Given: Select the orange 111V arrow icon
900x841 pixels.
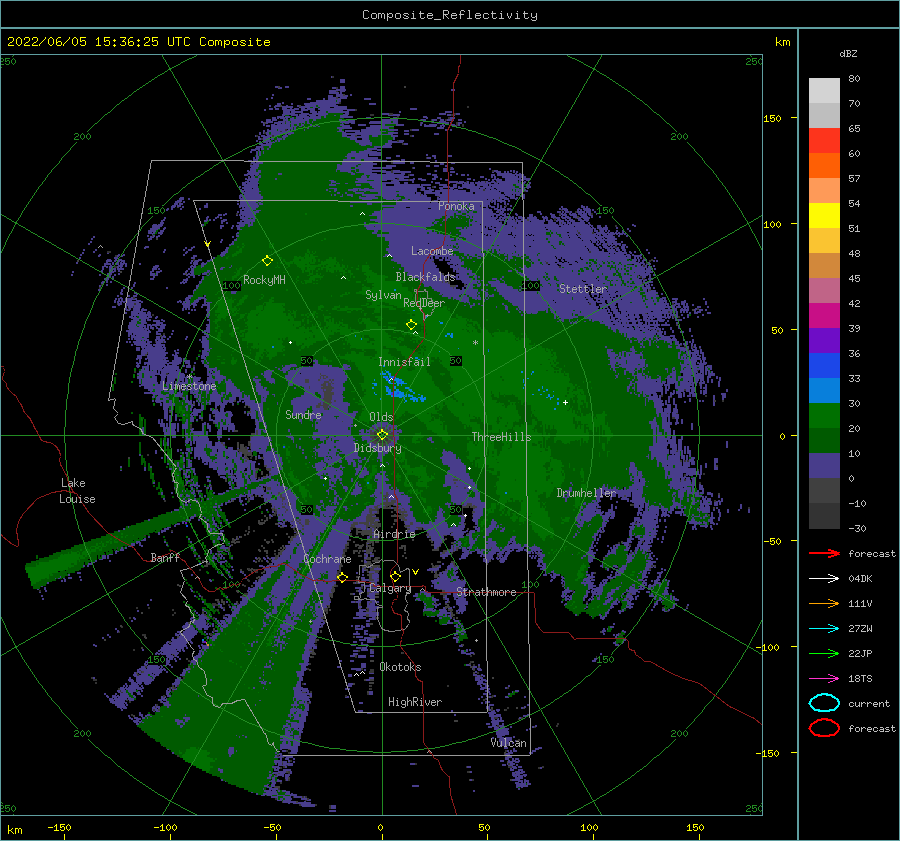Looking at the screenshot, I should pyautogui.click(x=824, y=603).
